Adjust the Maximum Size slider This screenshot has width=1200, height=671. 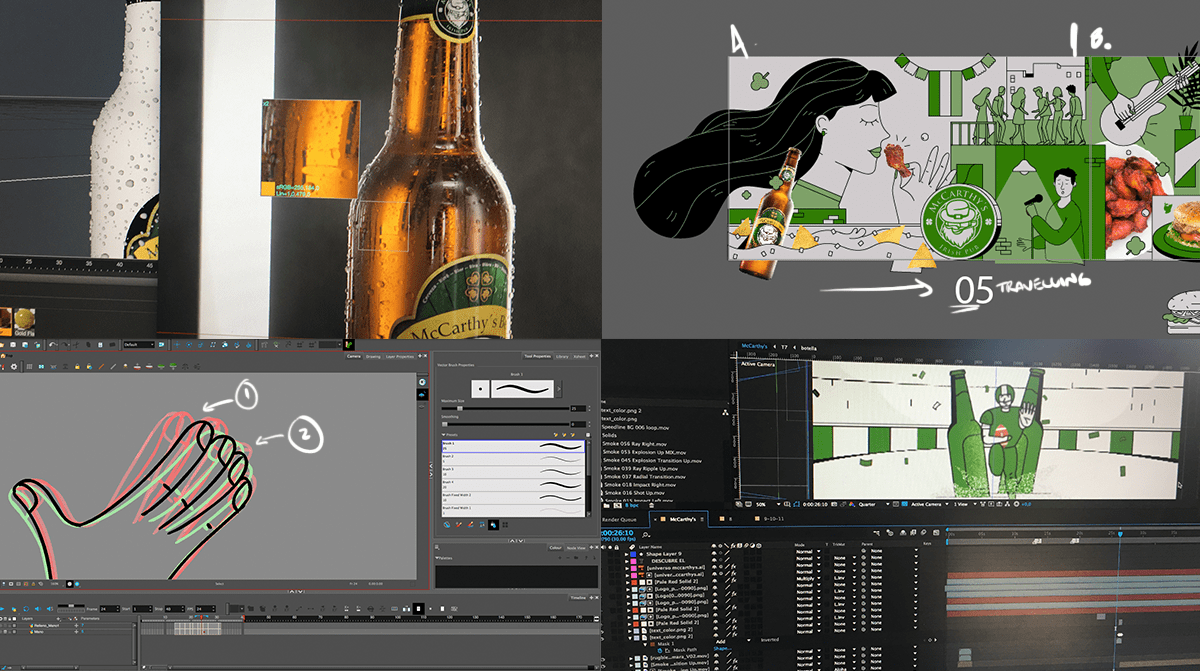505,408
